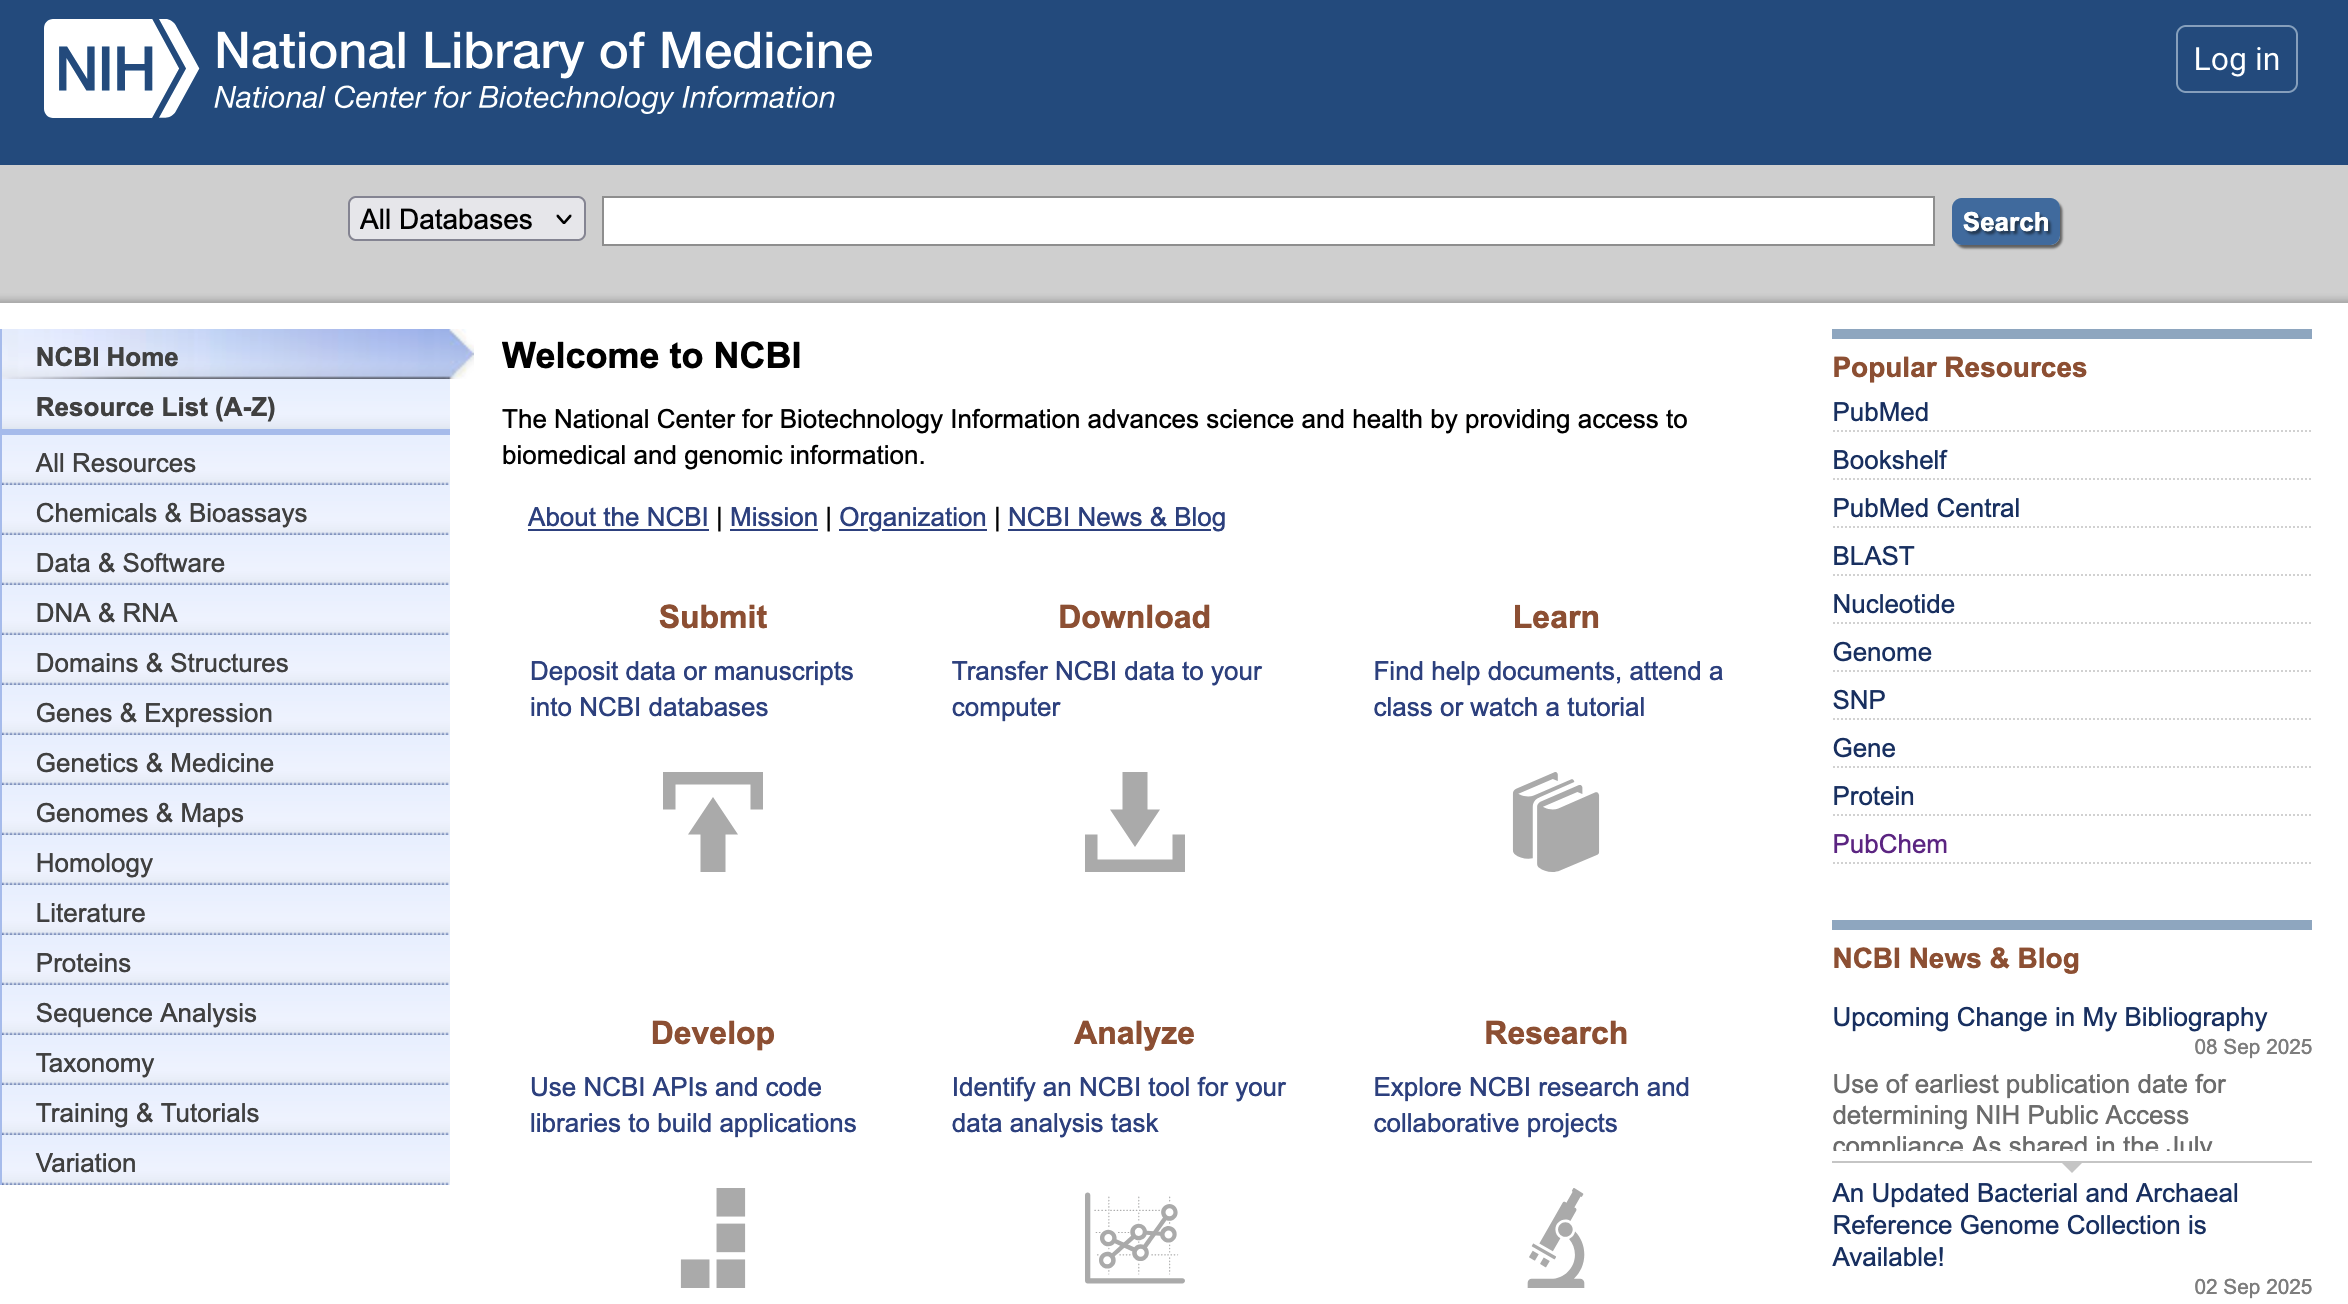This screenshot has height=1304, width=2348.
Task: Expand the news summary arrow below compliance text
Action: 2071,1166
